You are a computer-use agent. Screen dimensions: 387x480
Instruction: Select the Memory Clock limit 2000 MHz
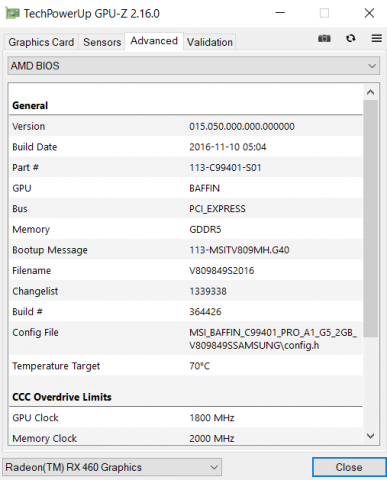pyautogui.click(x=212, y=438)
